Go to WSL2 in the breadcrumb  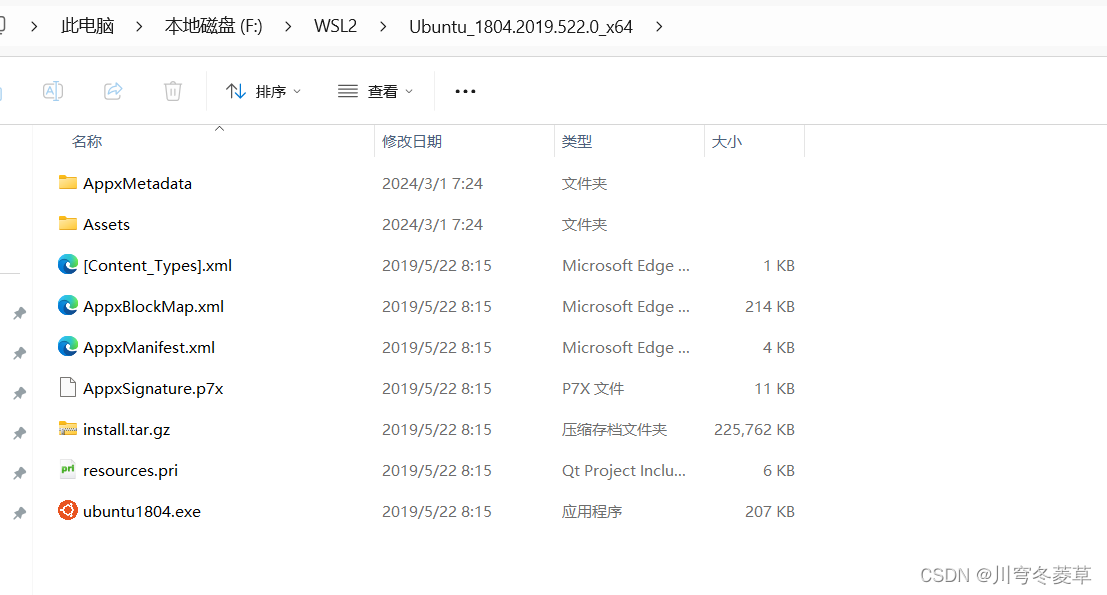coord(335,26)
